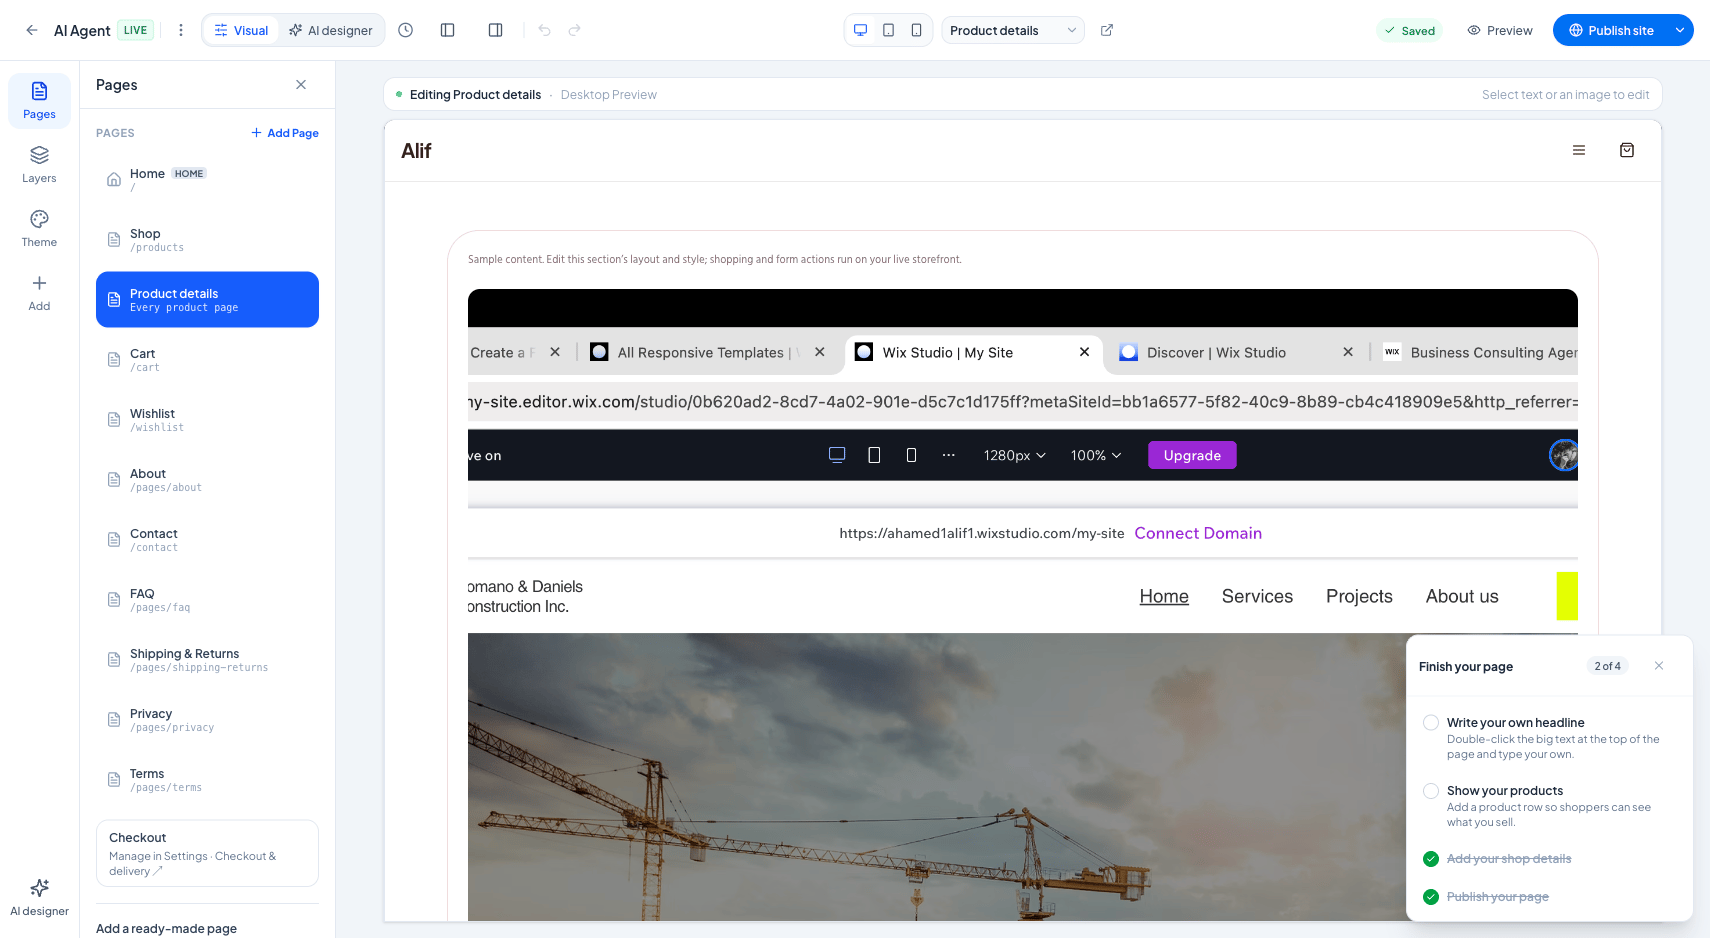Open the hamburger menu in site header
The width and height of the screenshot is (1710, 938).
click(x=1579, y=150)
